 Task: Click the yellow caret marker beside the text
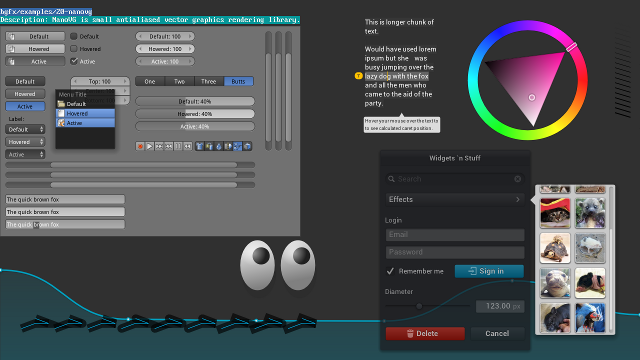[x=358, y=76]
